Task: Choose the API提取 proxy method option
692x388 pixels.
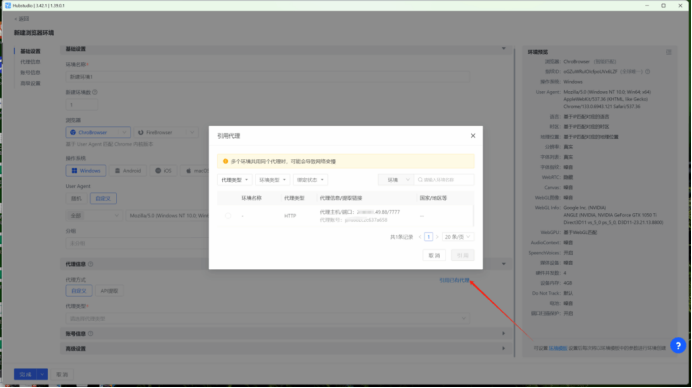Action: pos(109,291)
